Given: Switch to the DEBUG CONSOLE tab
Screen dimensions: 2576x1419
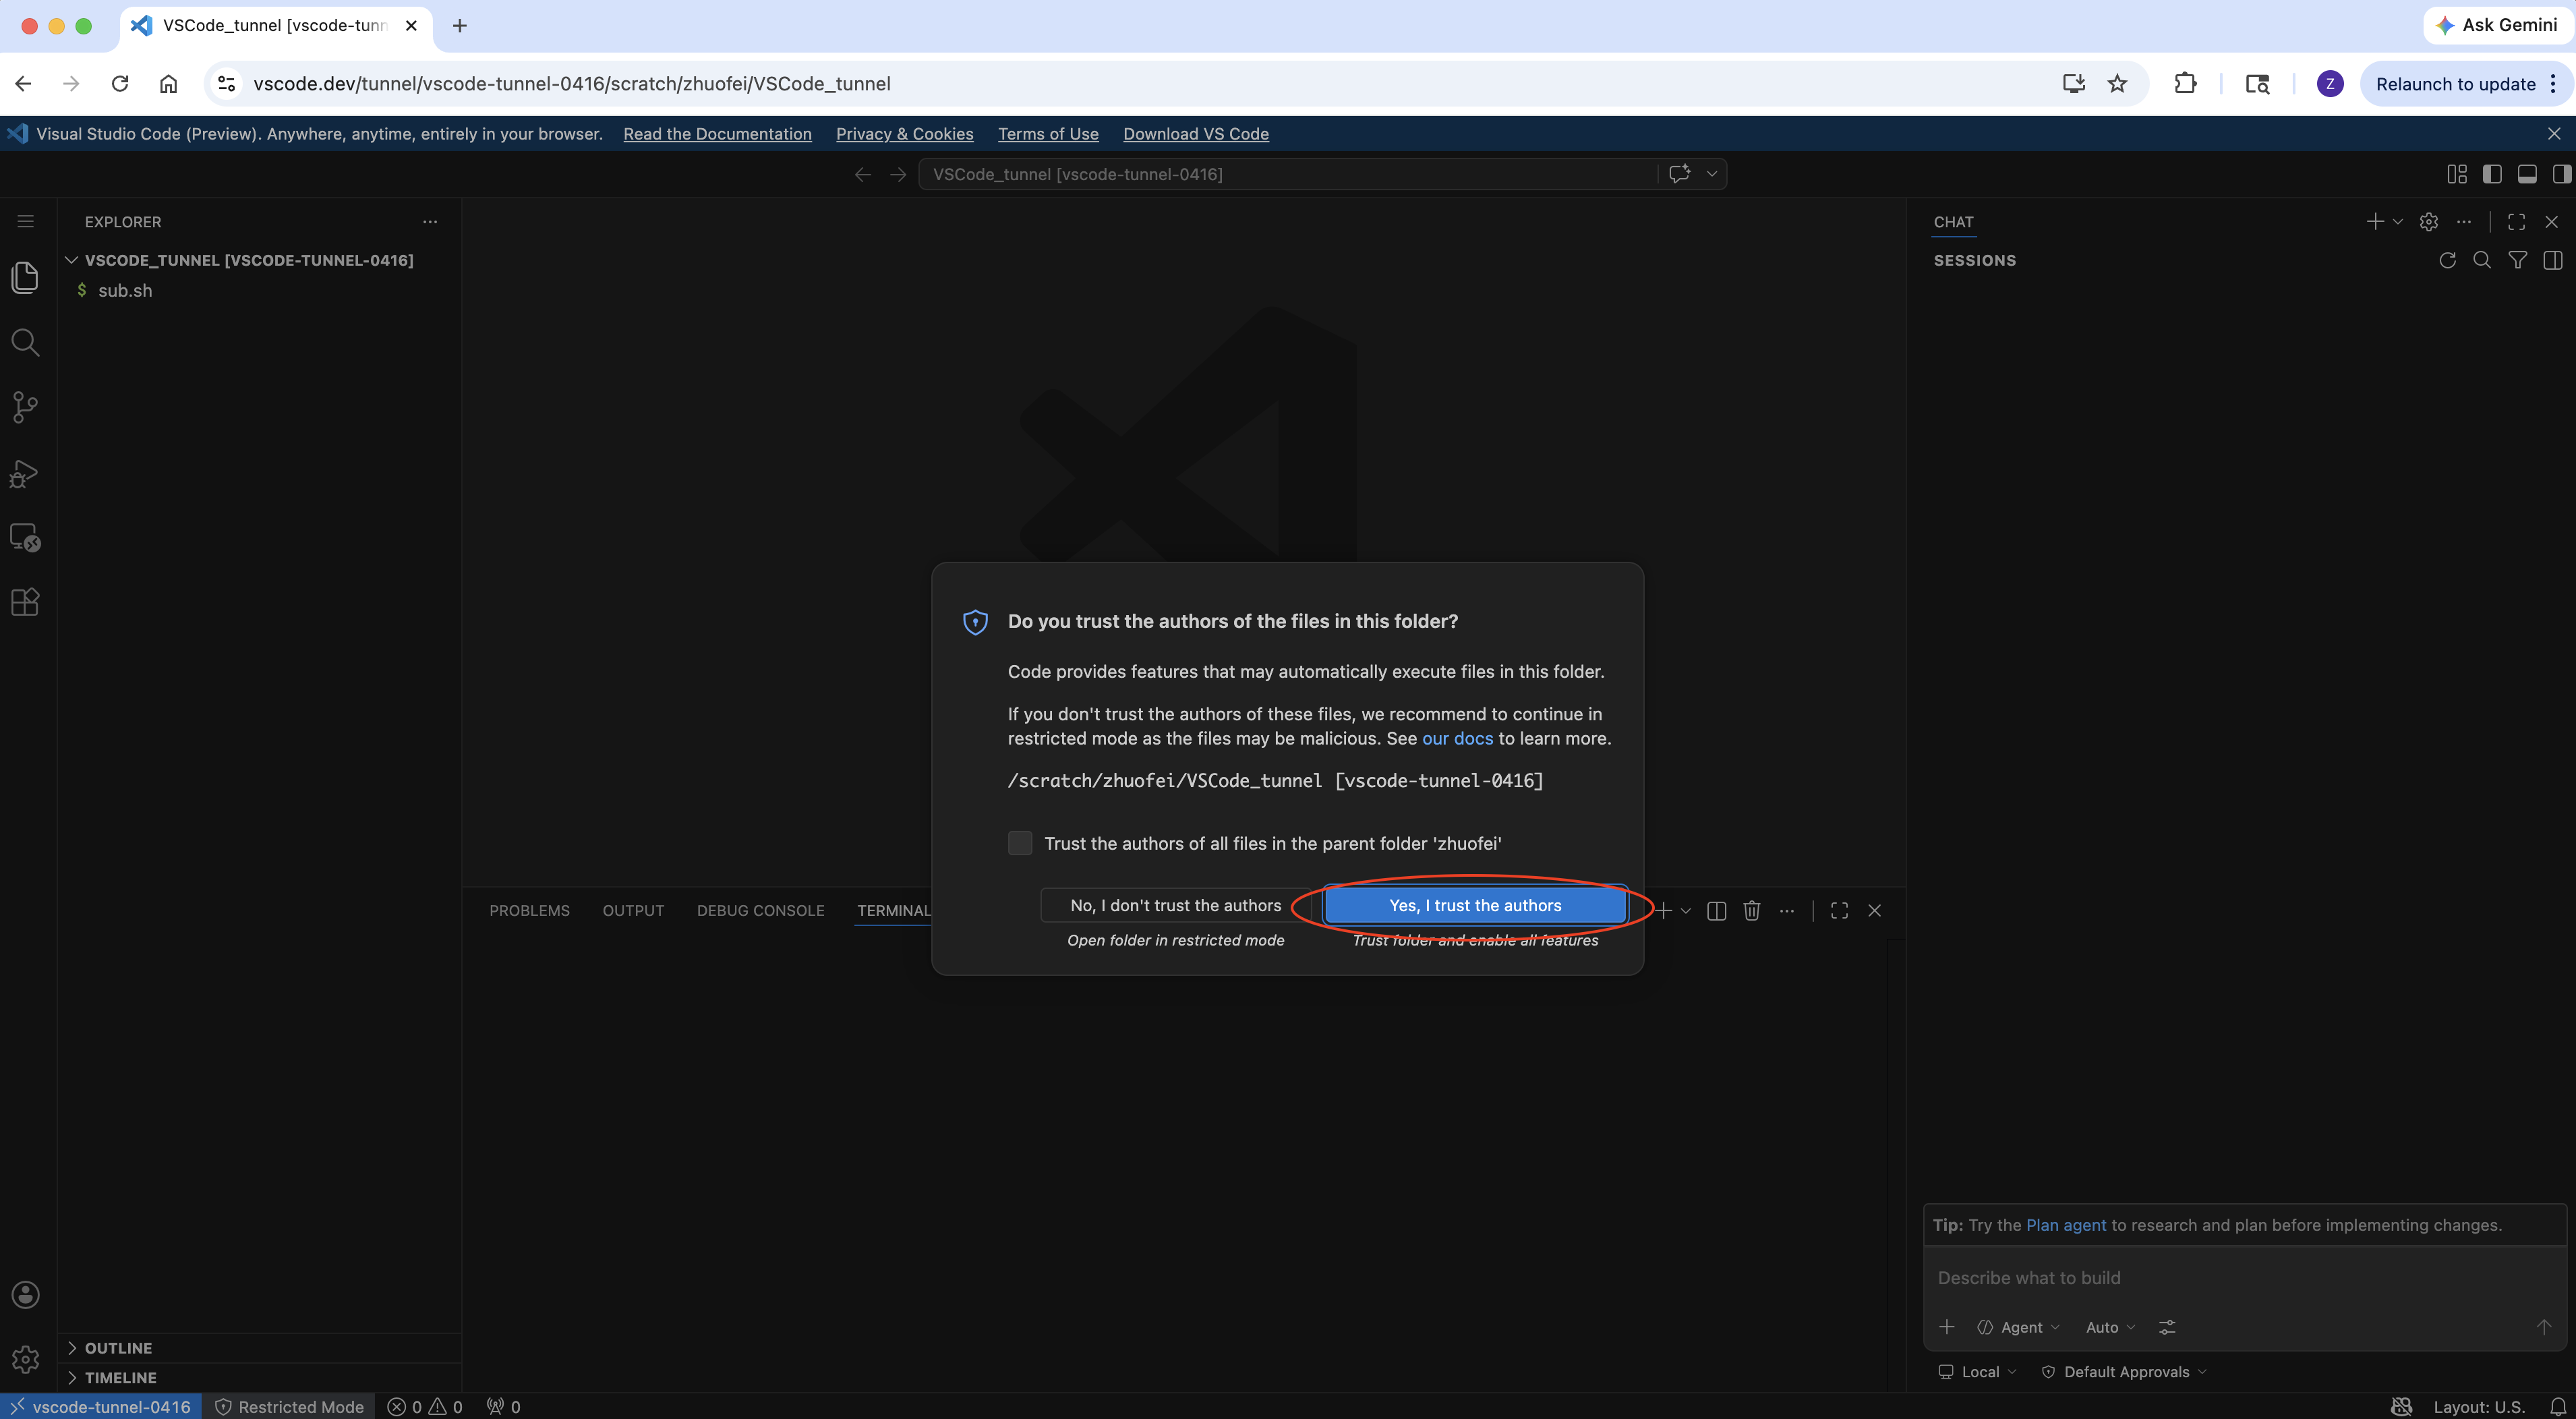Looking at the screenshot, I should point(760,910).
